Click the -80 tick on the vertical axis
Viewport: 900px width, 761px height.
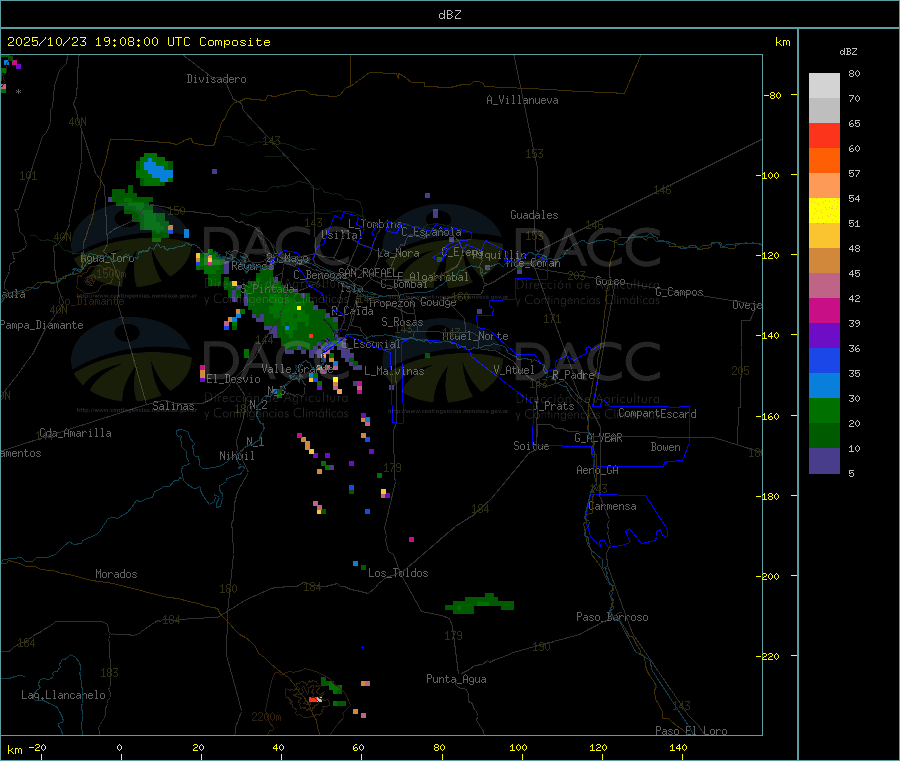pos(773,95)
